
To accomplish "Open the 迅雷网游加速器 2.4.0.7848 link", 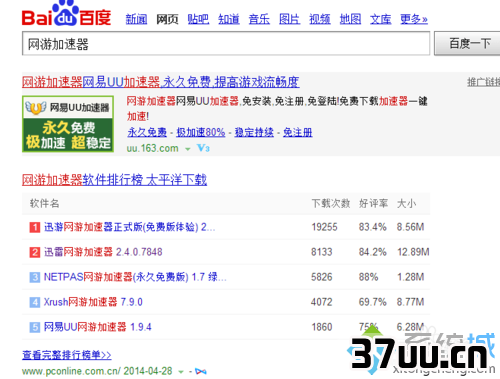I will [x=103, y=252].
